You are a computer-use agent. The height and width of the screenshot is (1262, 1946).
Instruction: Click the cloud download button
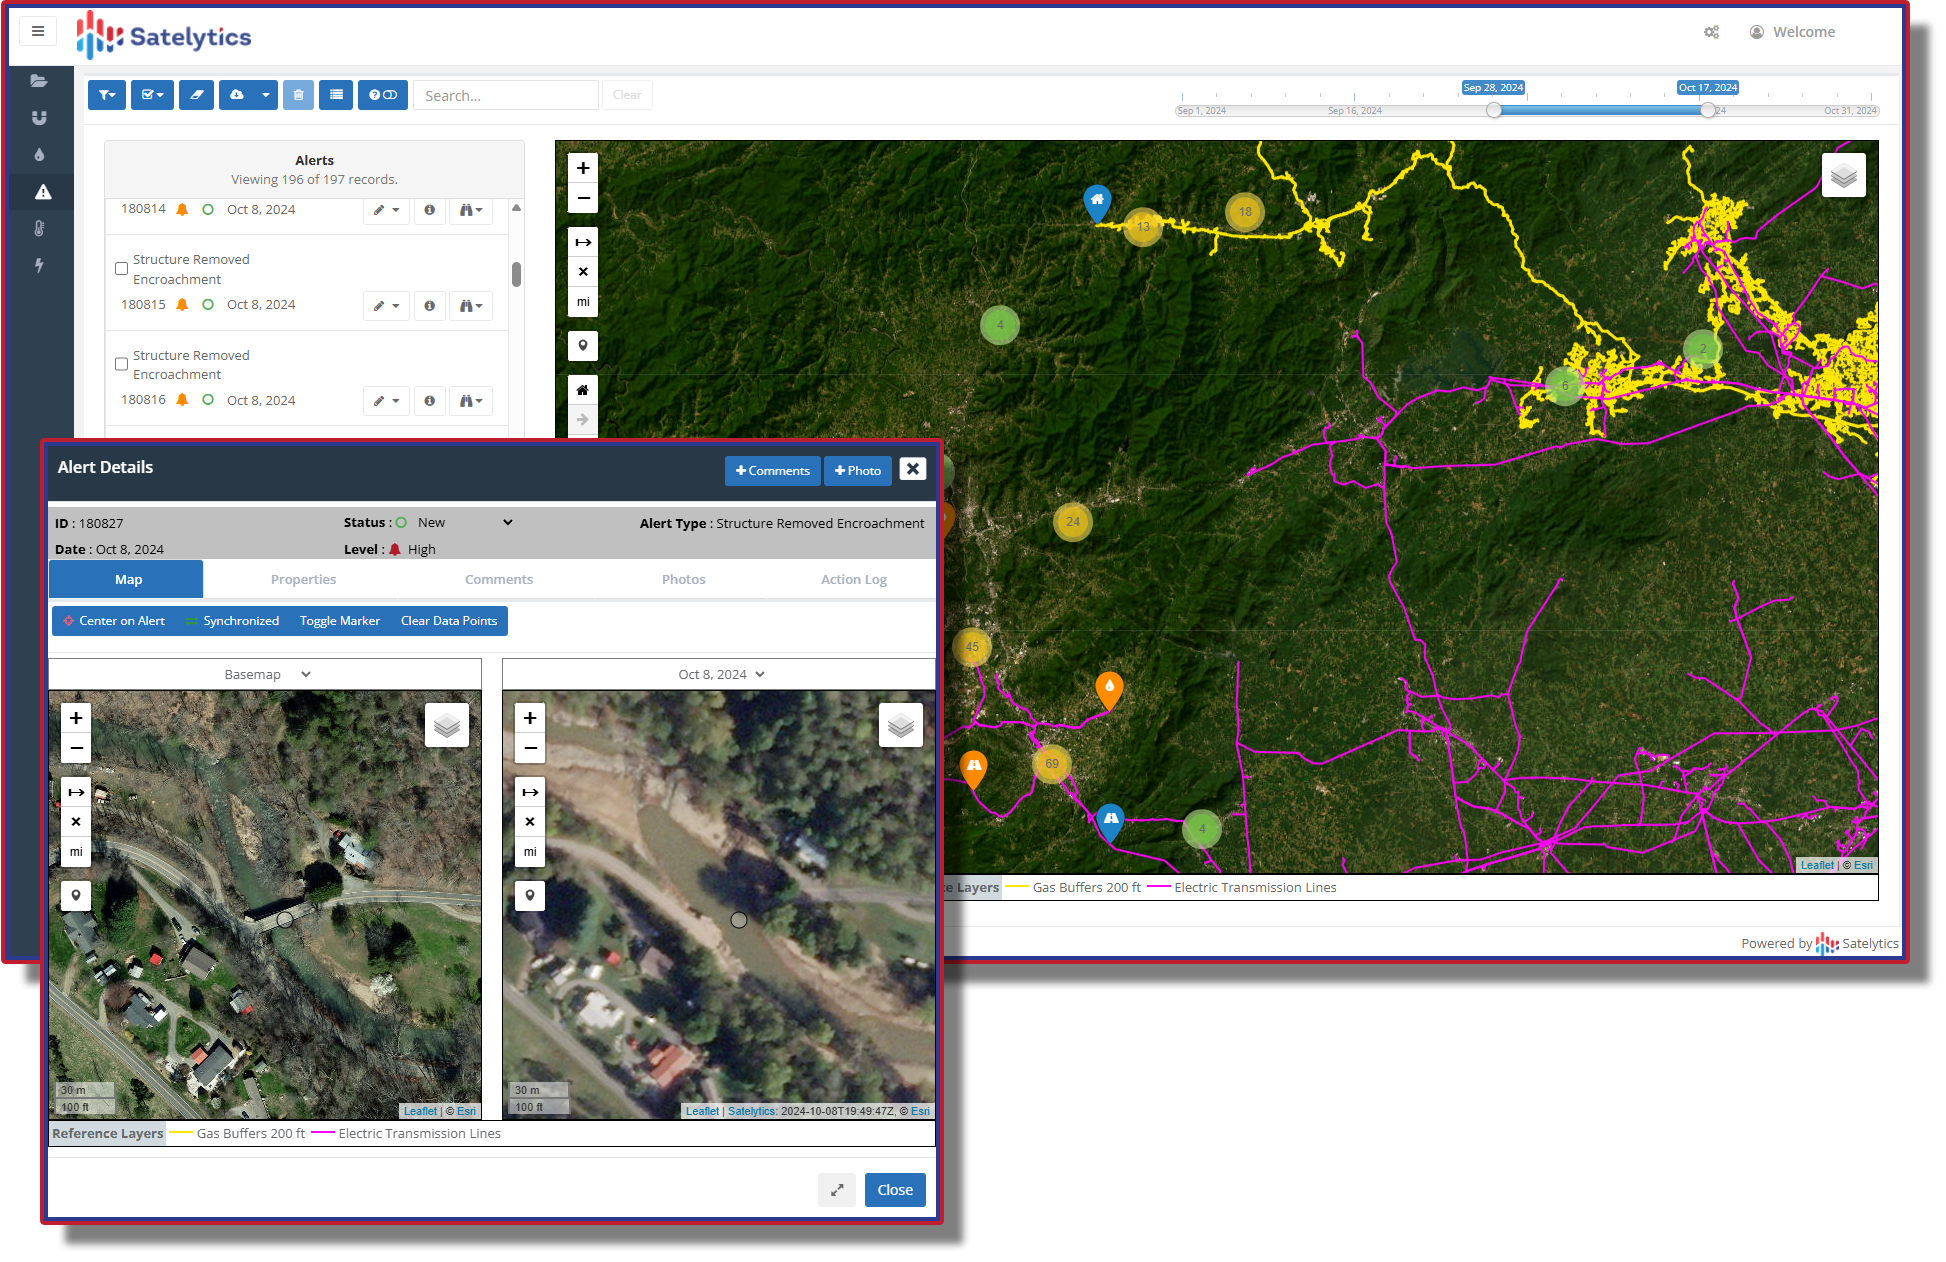[237, 95]
